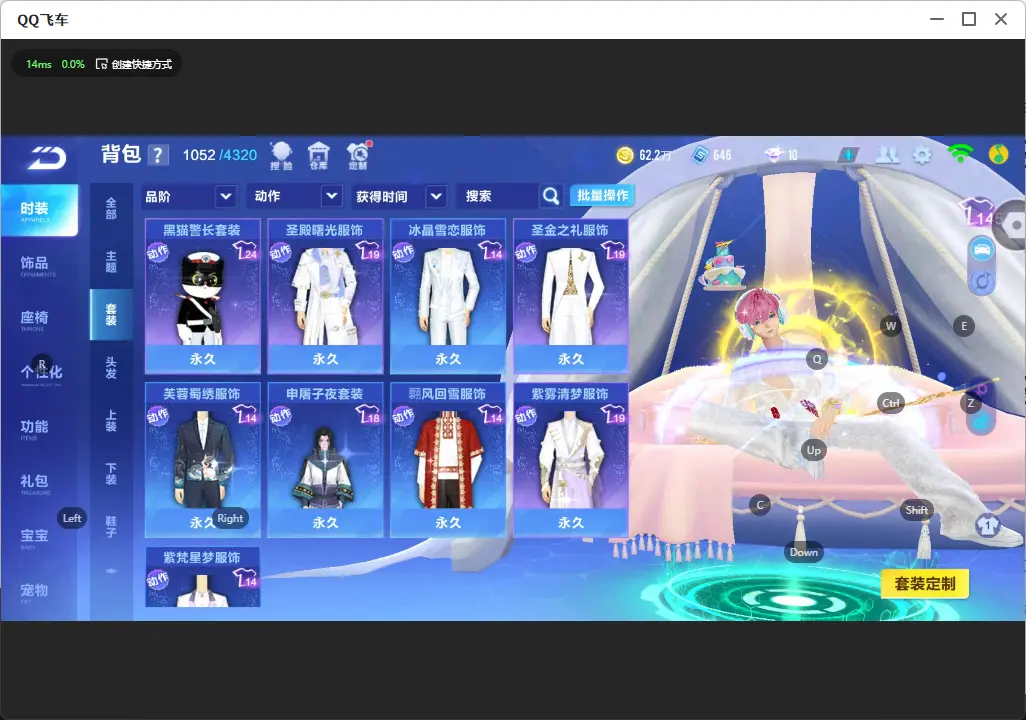Click the 动作 badge on 黑猫警长套装
This screenshot has width=1026, height=720.
point(157,252)
